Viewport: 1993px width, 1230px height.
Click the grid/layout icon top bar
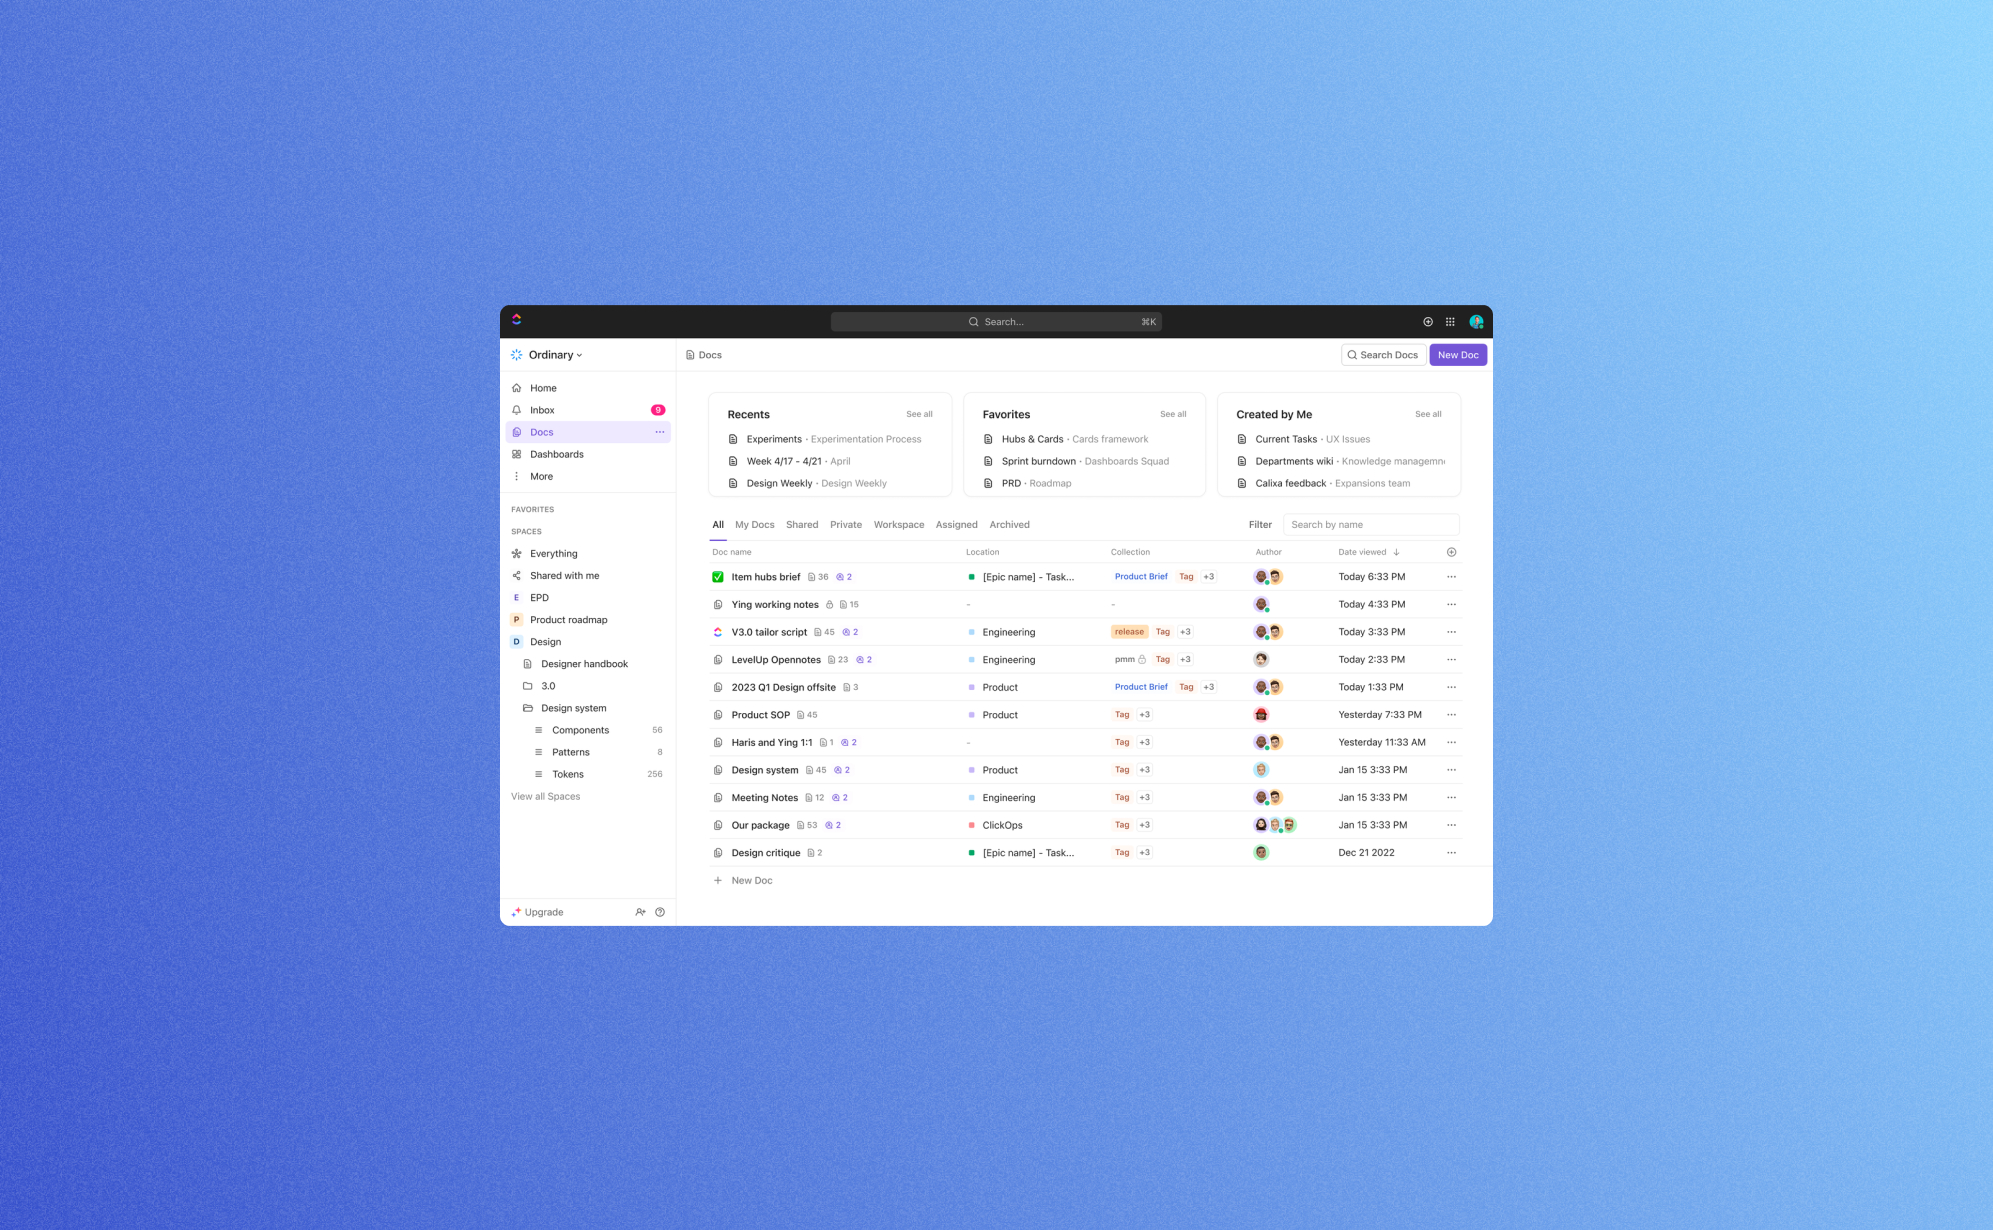[x=1451, y=320]
